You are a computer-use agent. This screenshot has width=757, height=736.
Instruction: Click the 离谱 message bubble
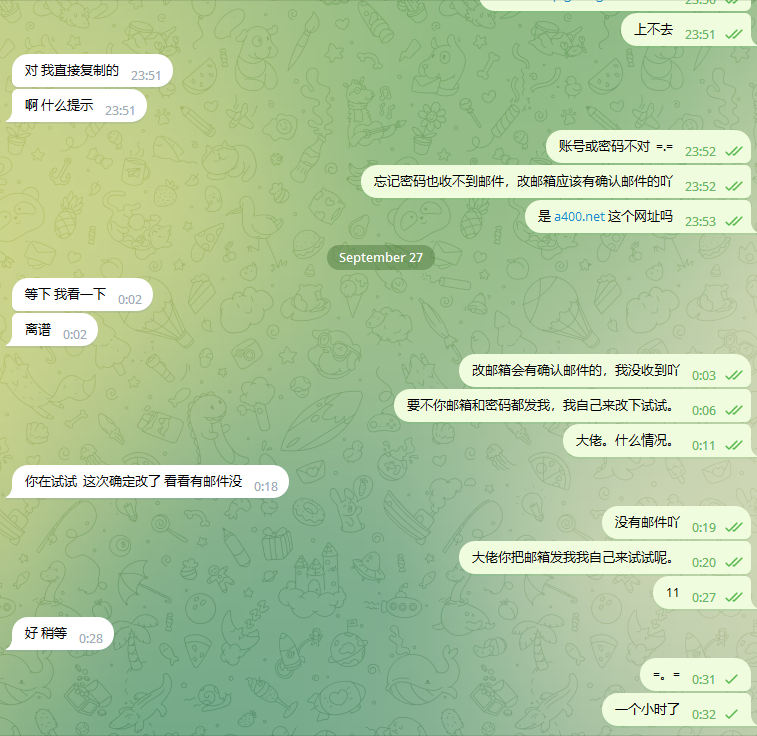point(52,330)
